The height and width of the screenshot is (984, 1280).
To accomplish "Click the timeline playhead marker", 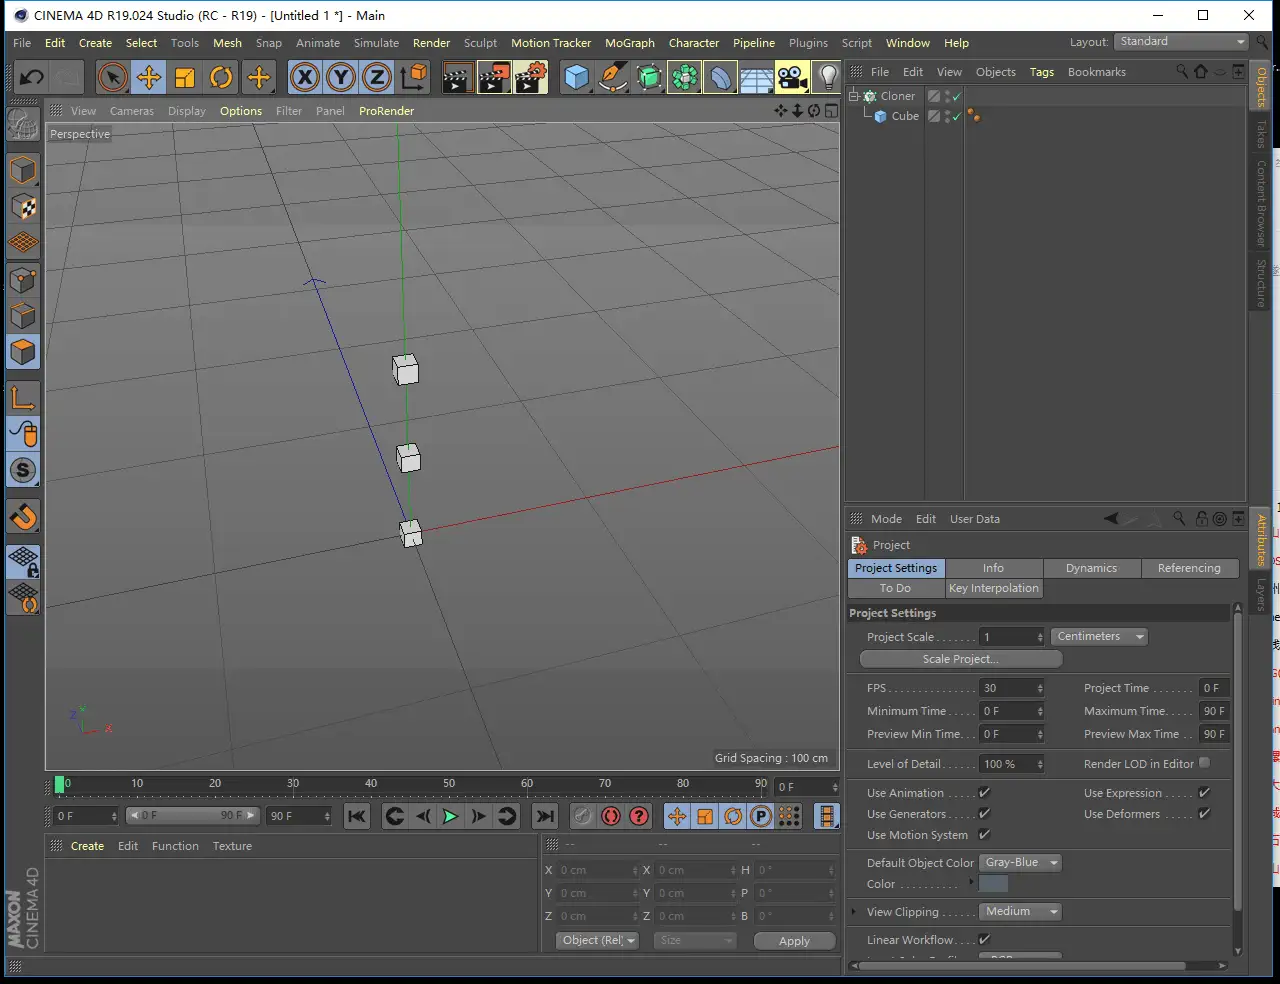I will (x=60, y=785).
